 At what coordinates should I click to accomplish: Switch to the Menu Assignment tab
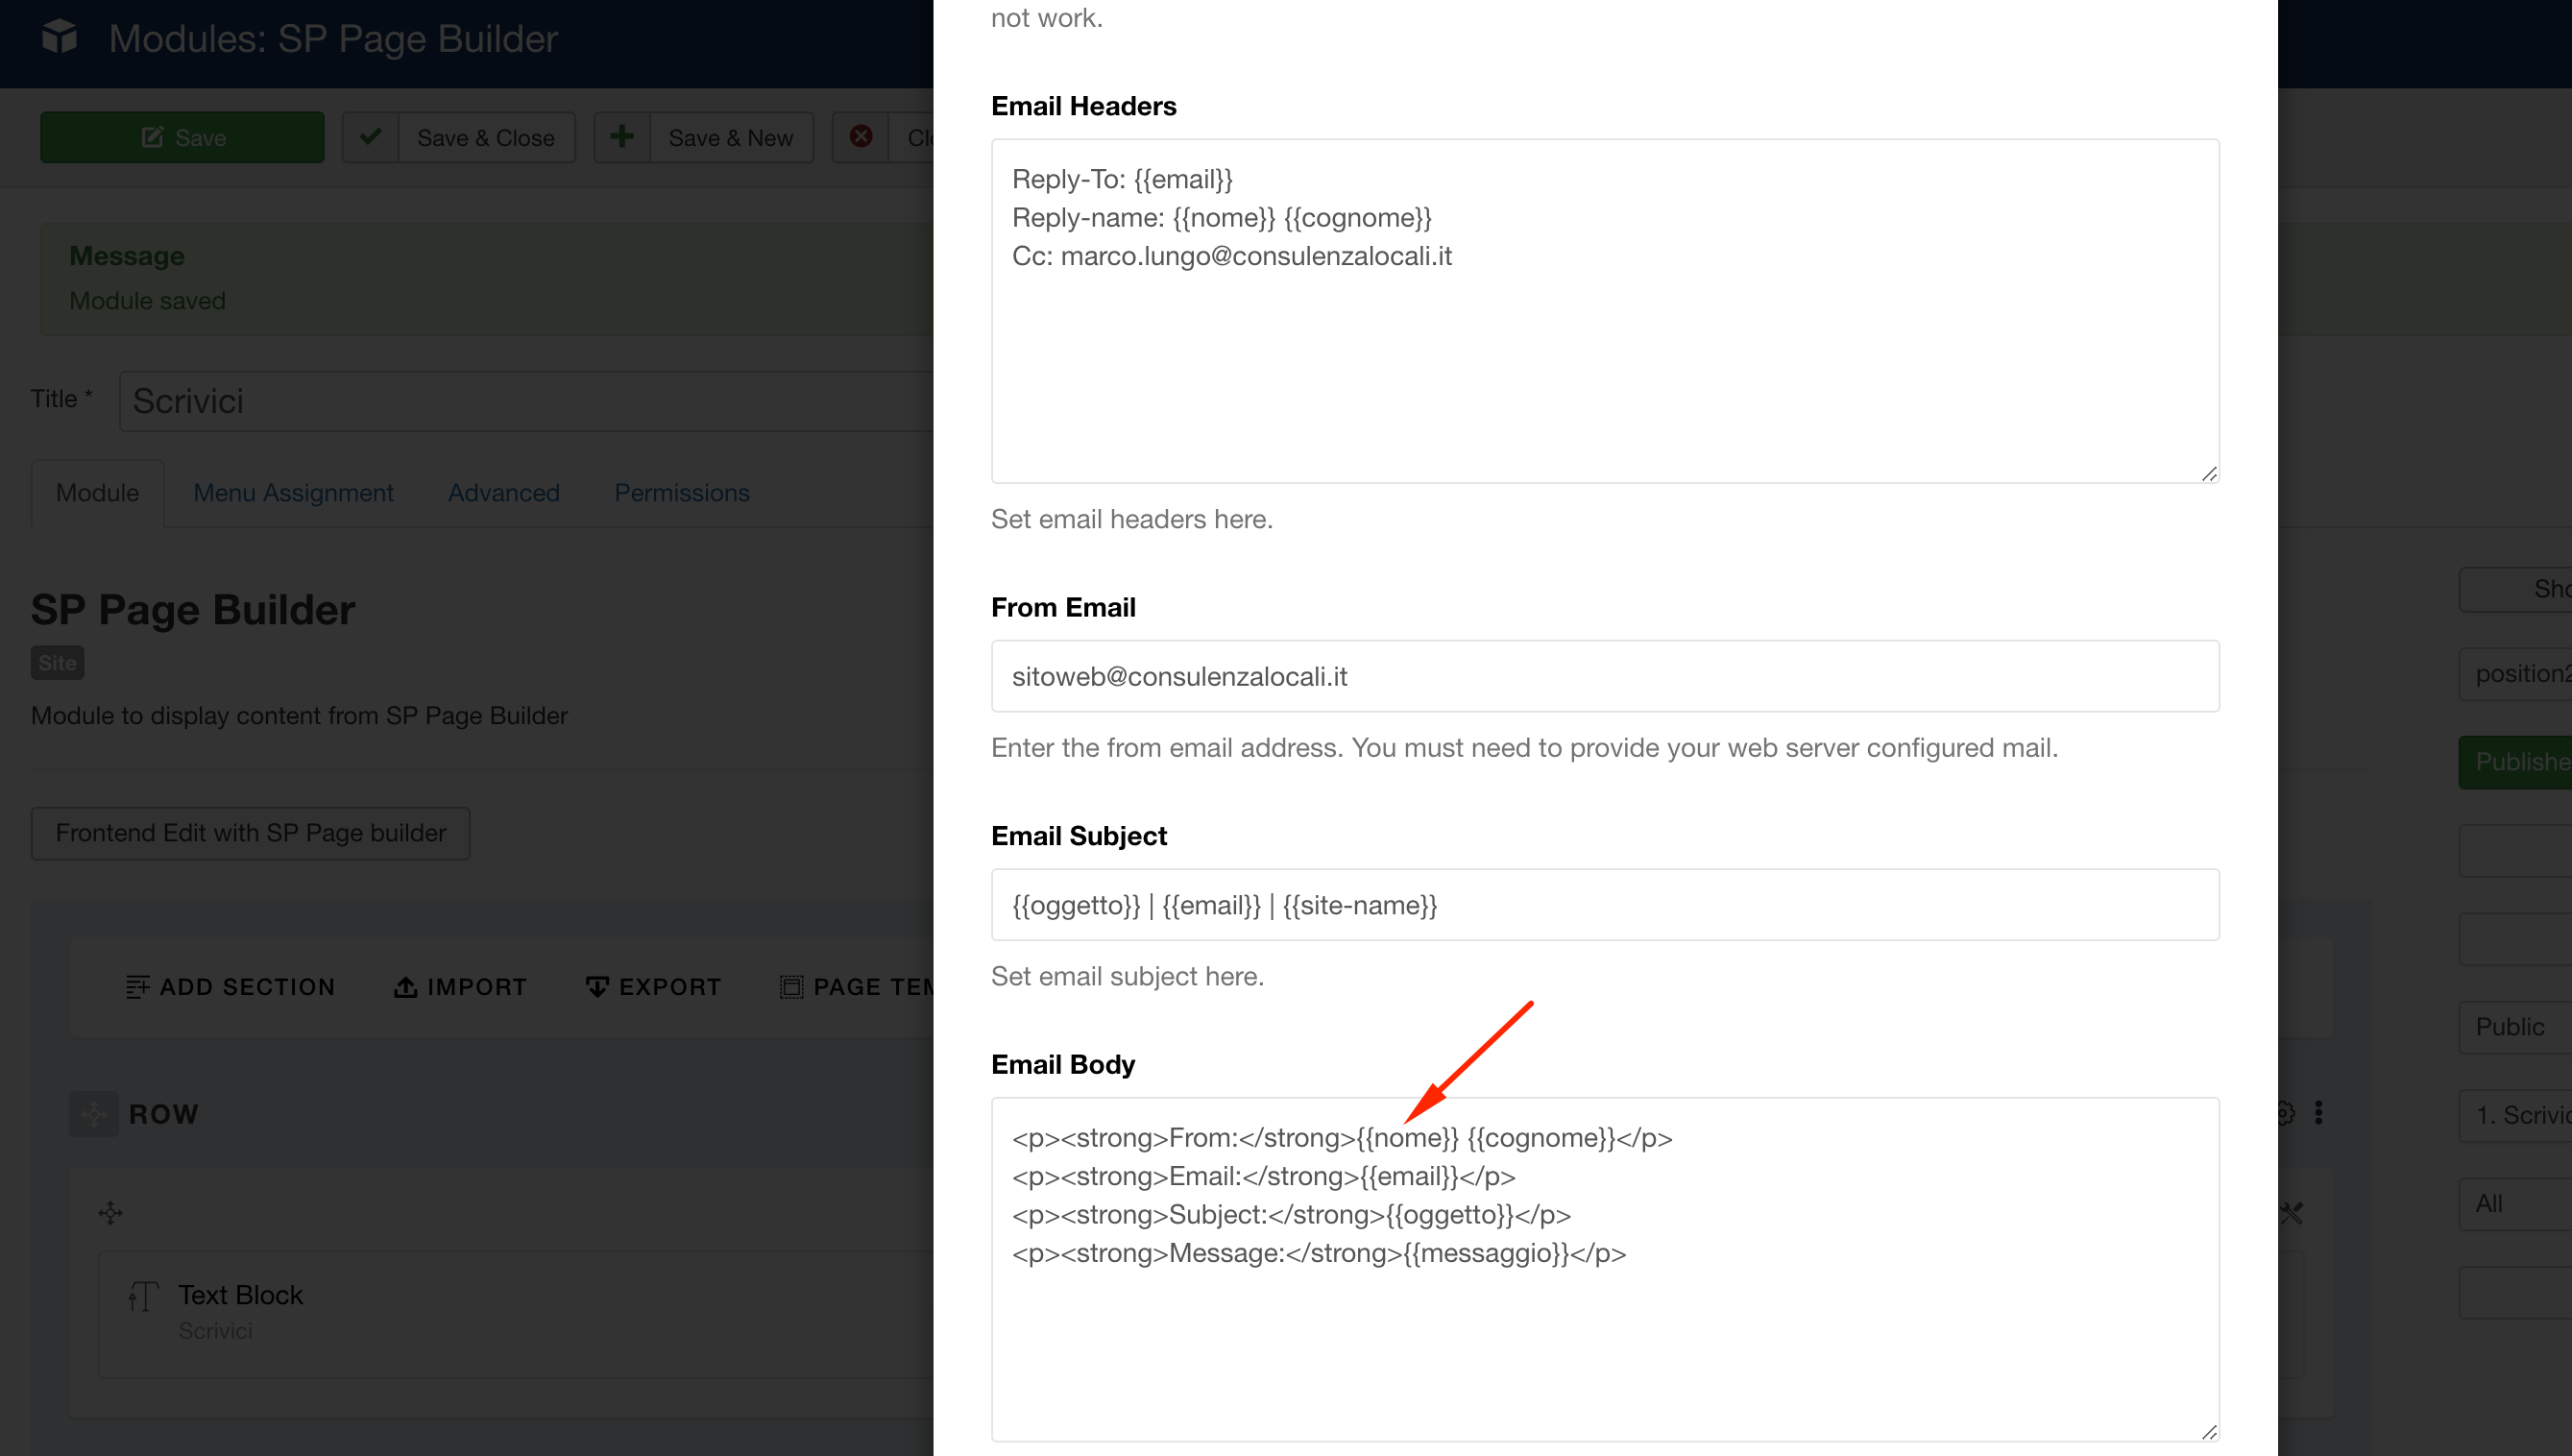[x=293, y=493]
